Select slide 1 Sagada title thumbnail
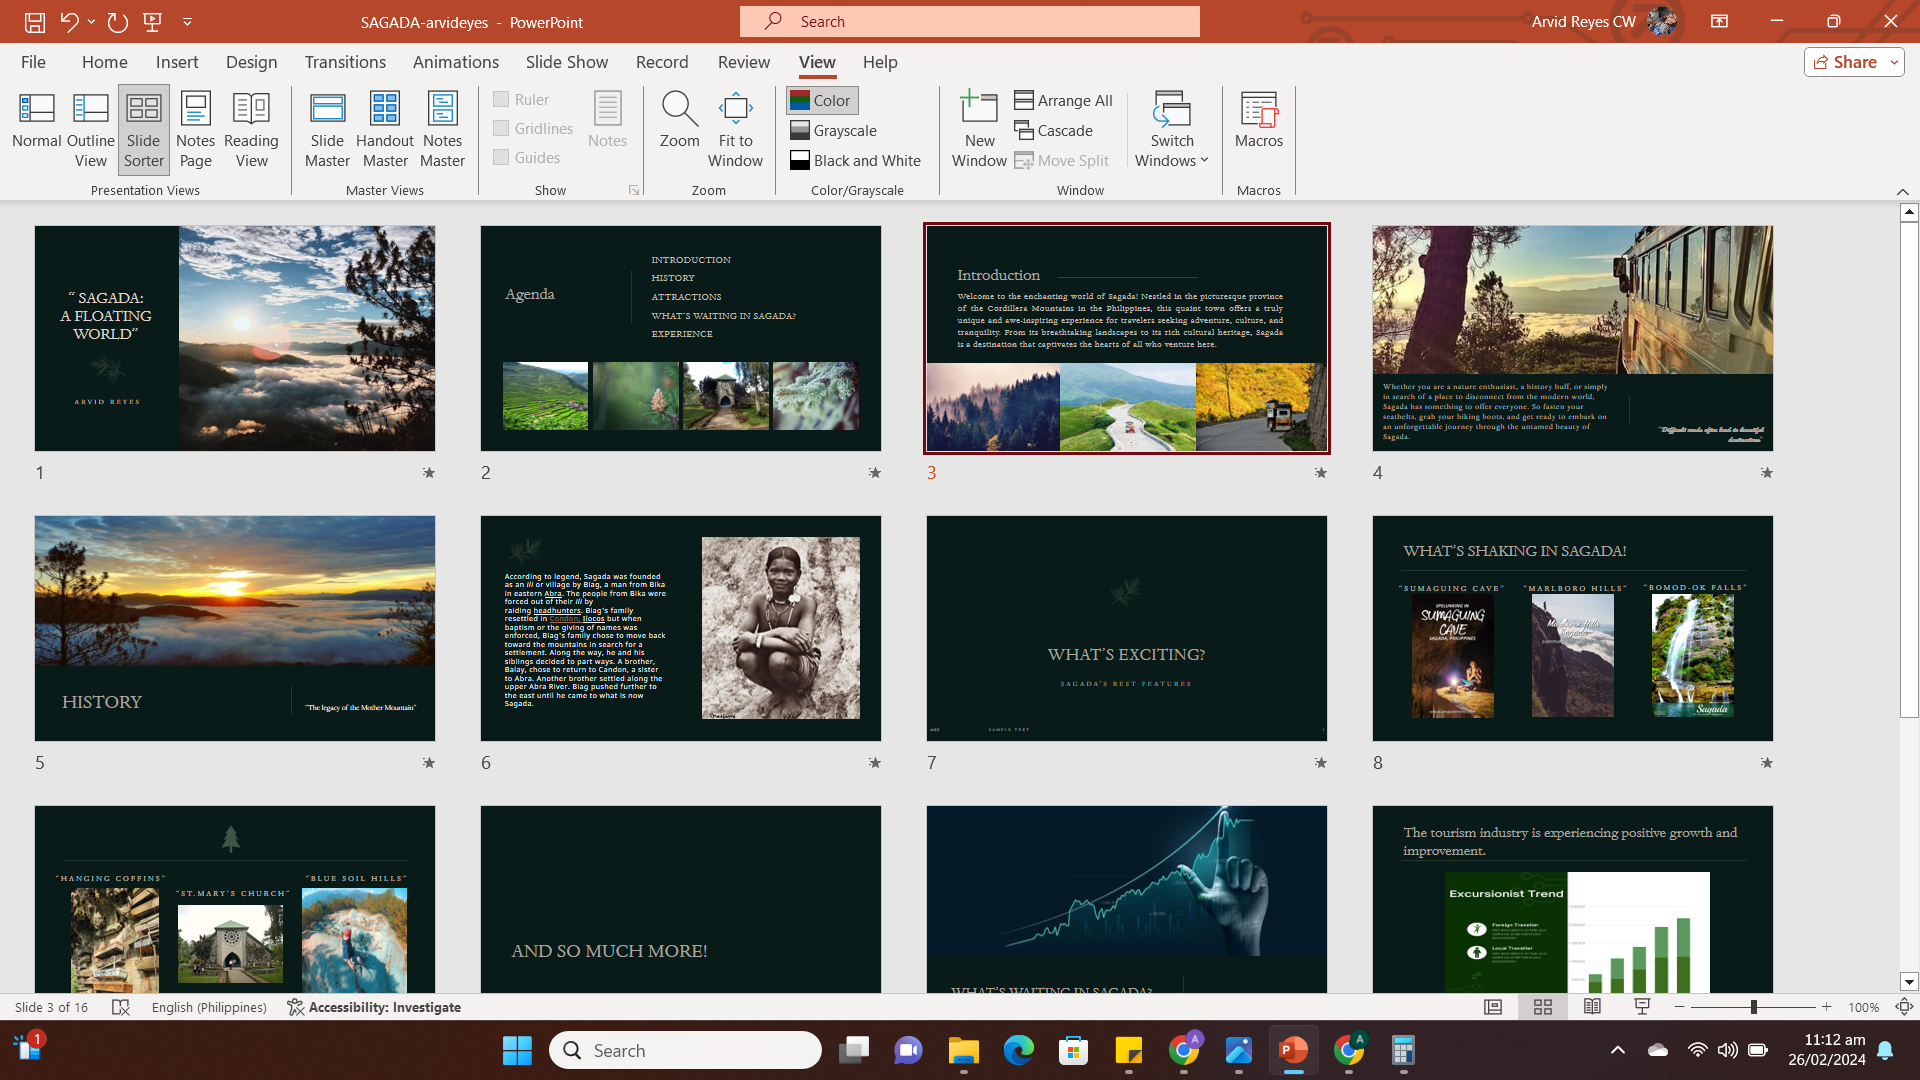Image resolution: width=1920 pixels, height=1080 pixels. (x=235, y=338)
